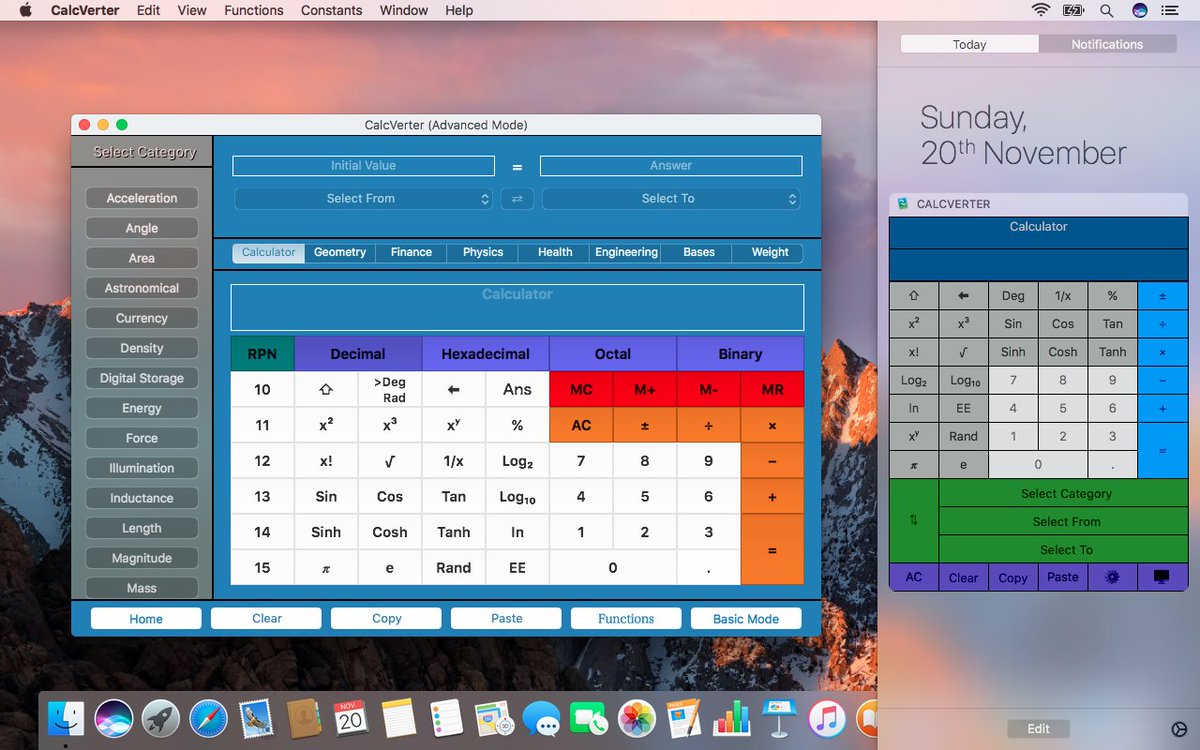Select the Digital Storage category
Screen dimensions: 1200x750
pyautogui.click(x=142, y=378)
